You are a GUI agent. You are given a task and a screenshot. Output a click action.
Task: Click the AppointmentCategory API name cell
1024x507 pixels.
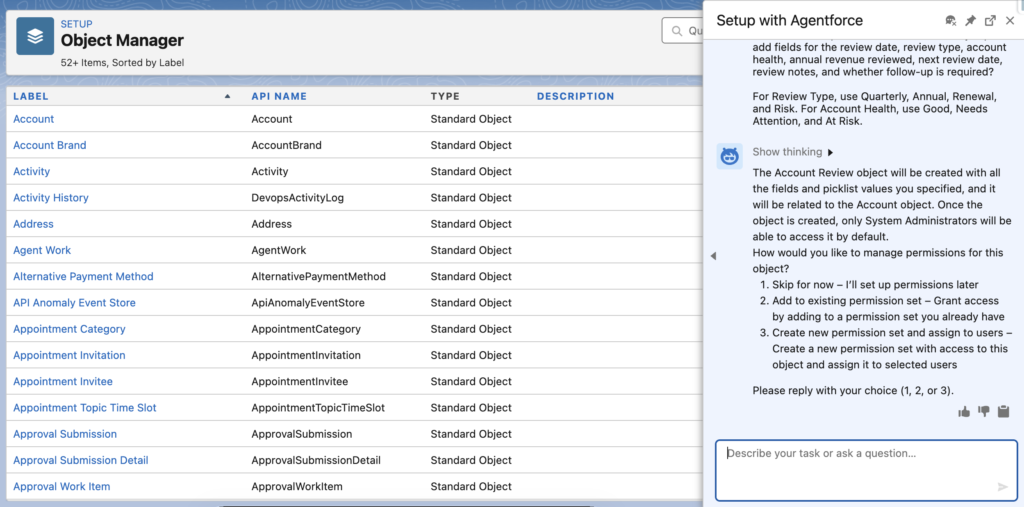(x=306, y=329)
